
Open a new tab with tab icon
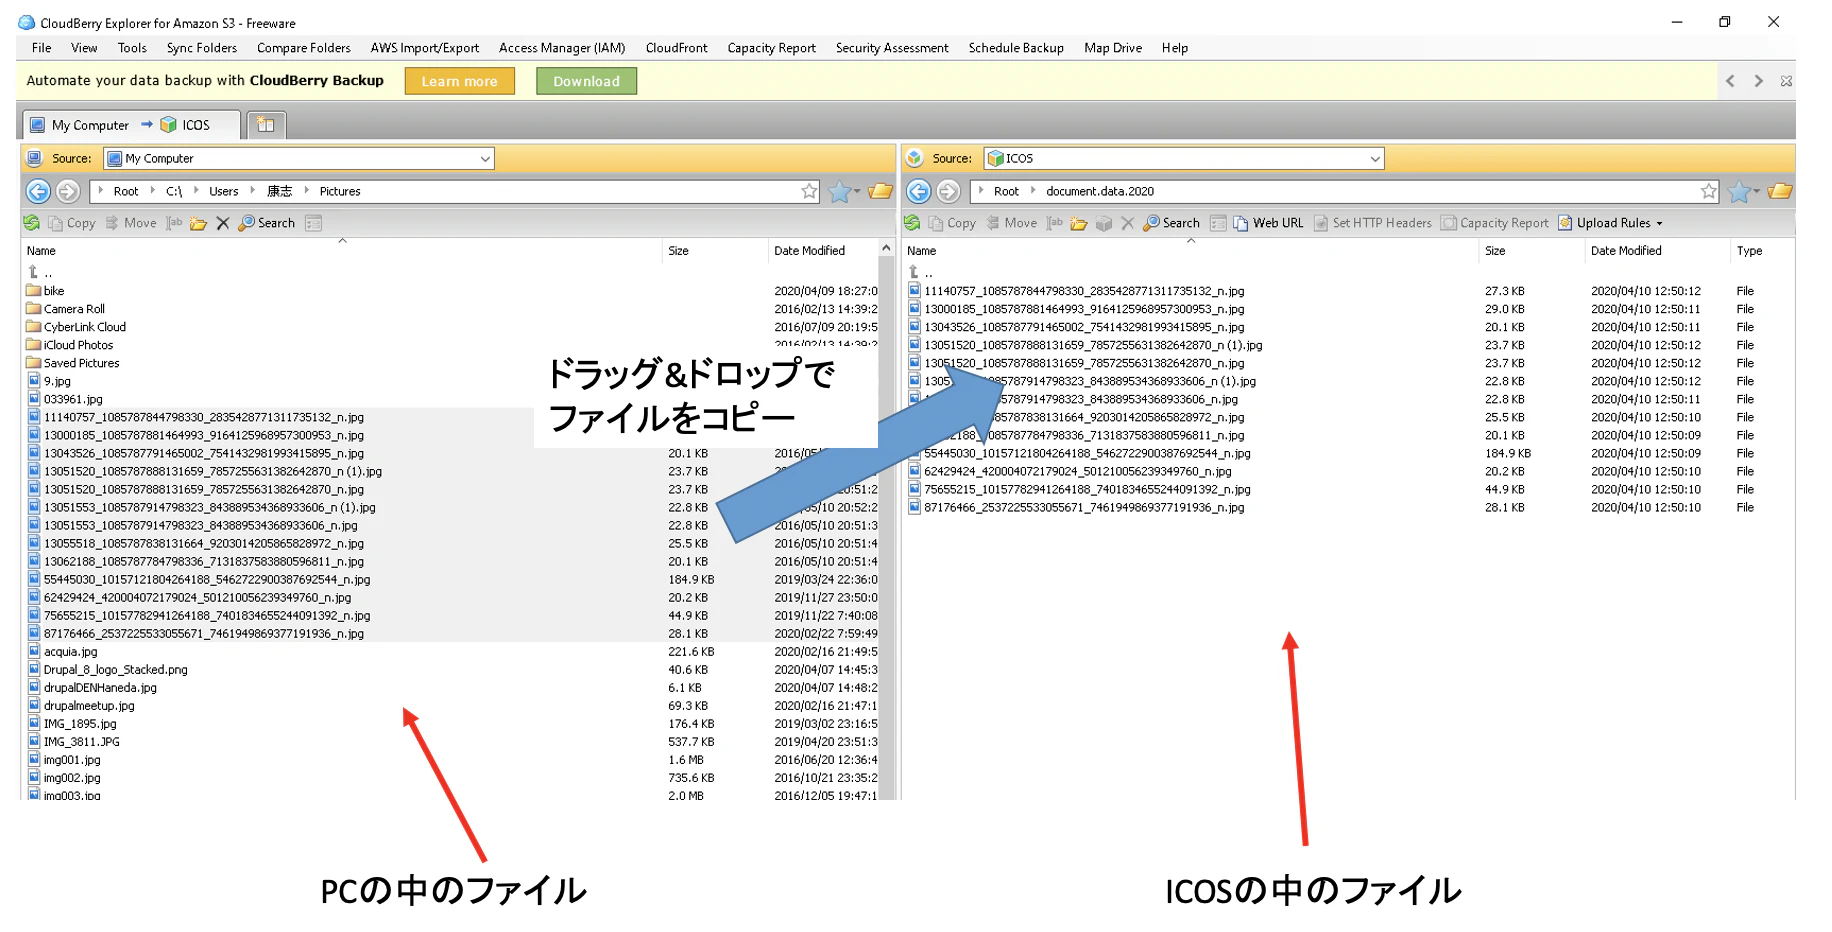point(266,125)
